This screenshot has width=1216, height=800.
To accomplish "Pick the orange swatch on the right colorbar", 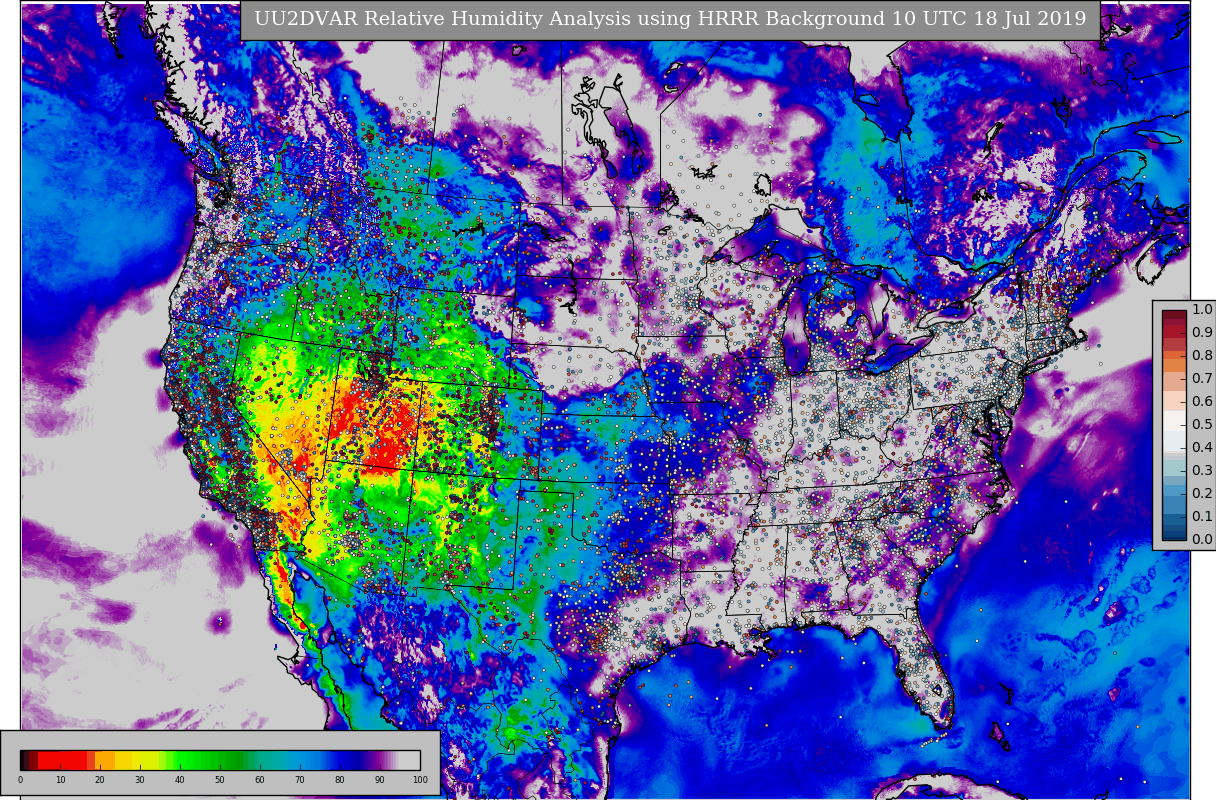I will coord(1174,365).
